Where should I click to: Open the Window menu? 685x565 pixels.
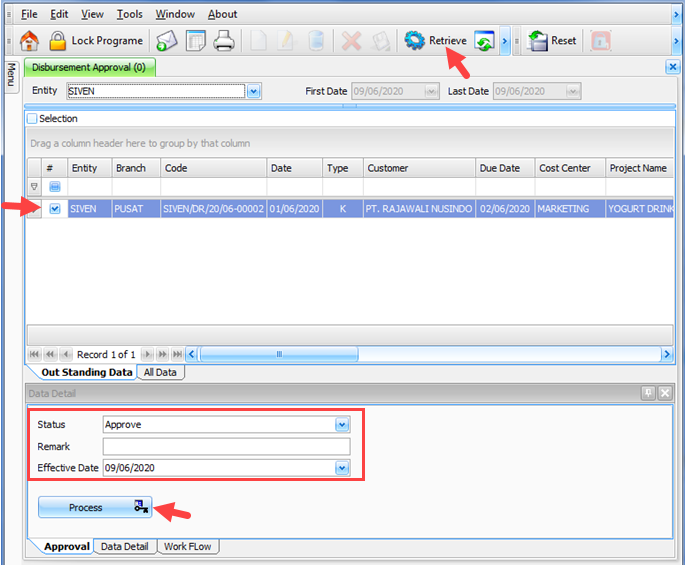(x=175, y=14)
